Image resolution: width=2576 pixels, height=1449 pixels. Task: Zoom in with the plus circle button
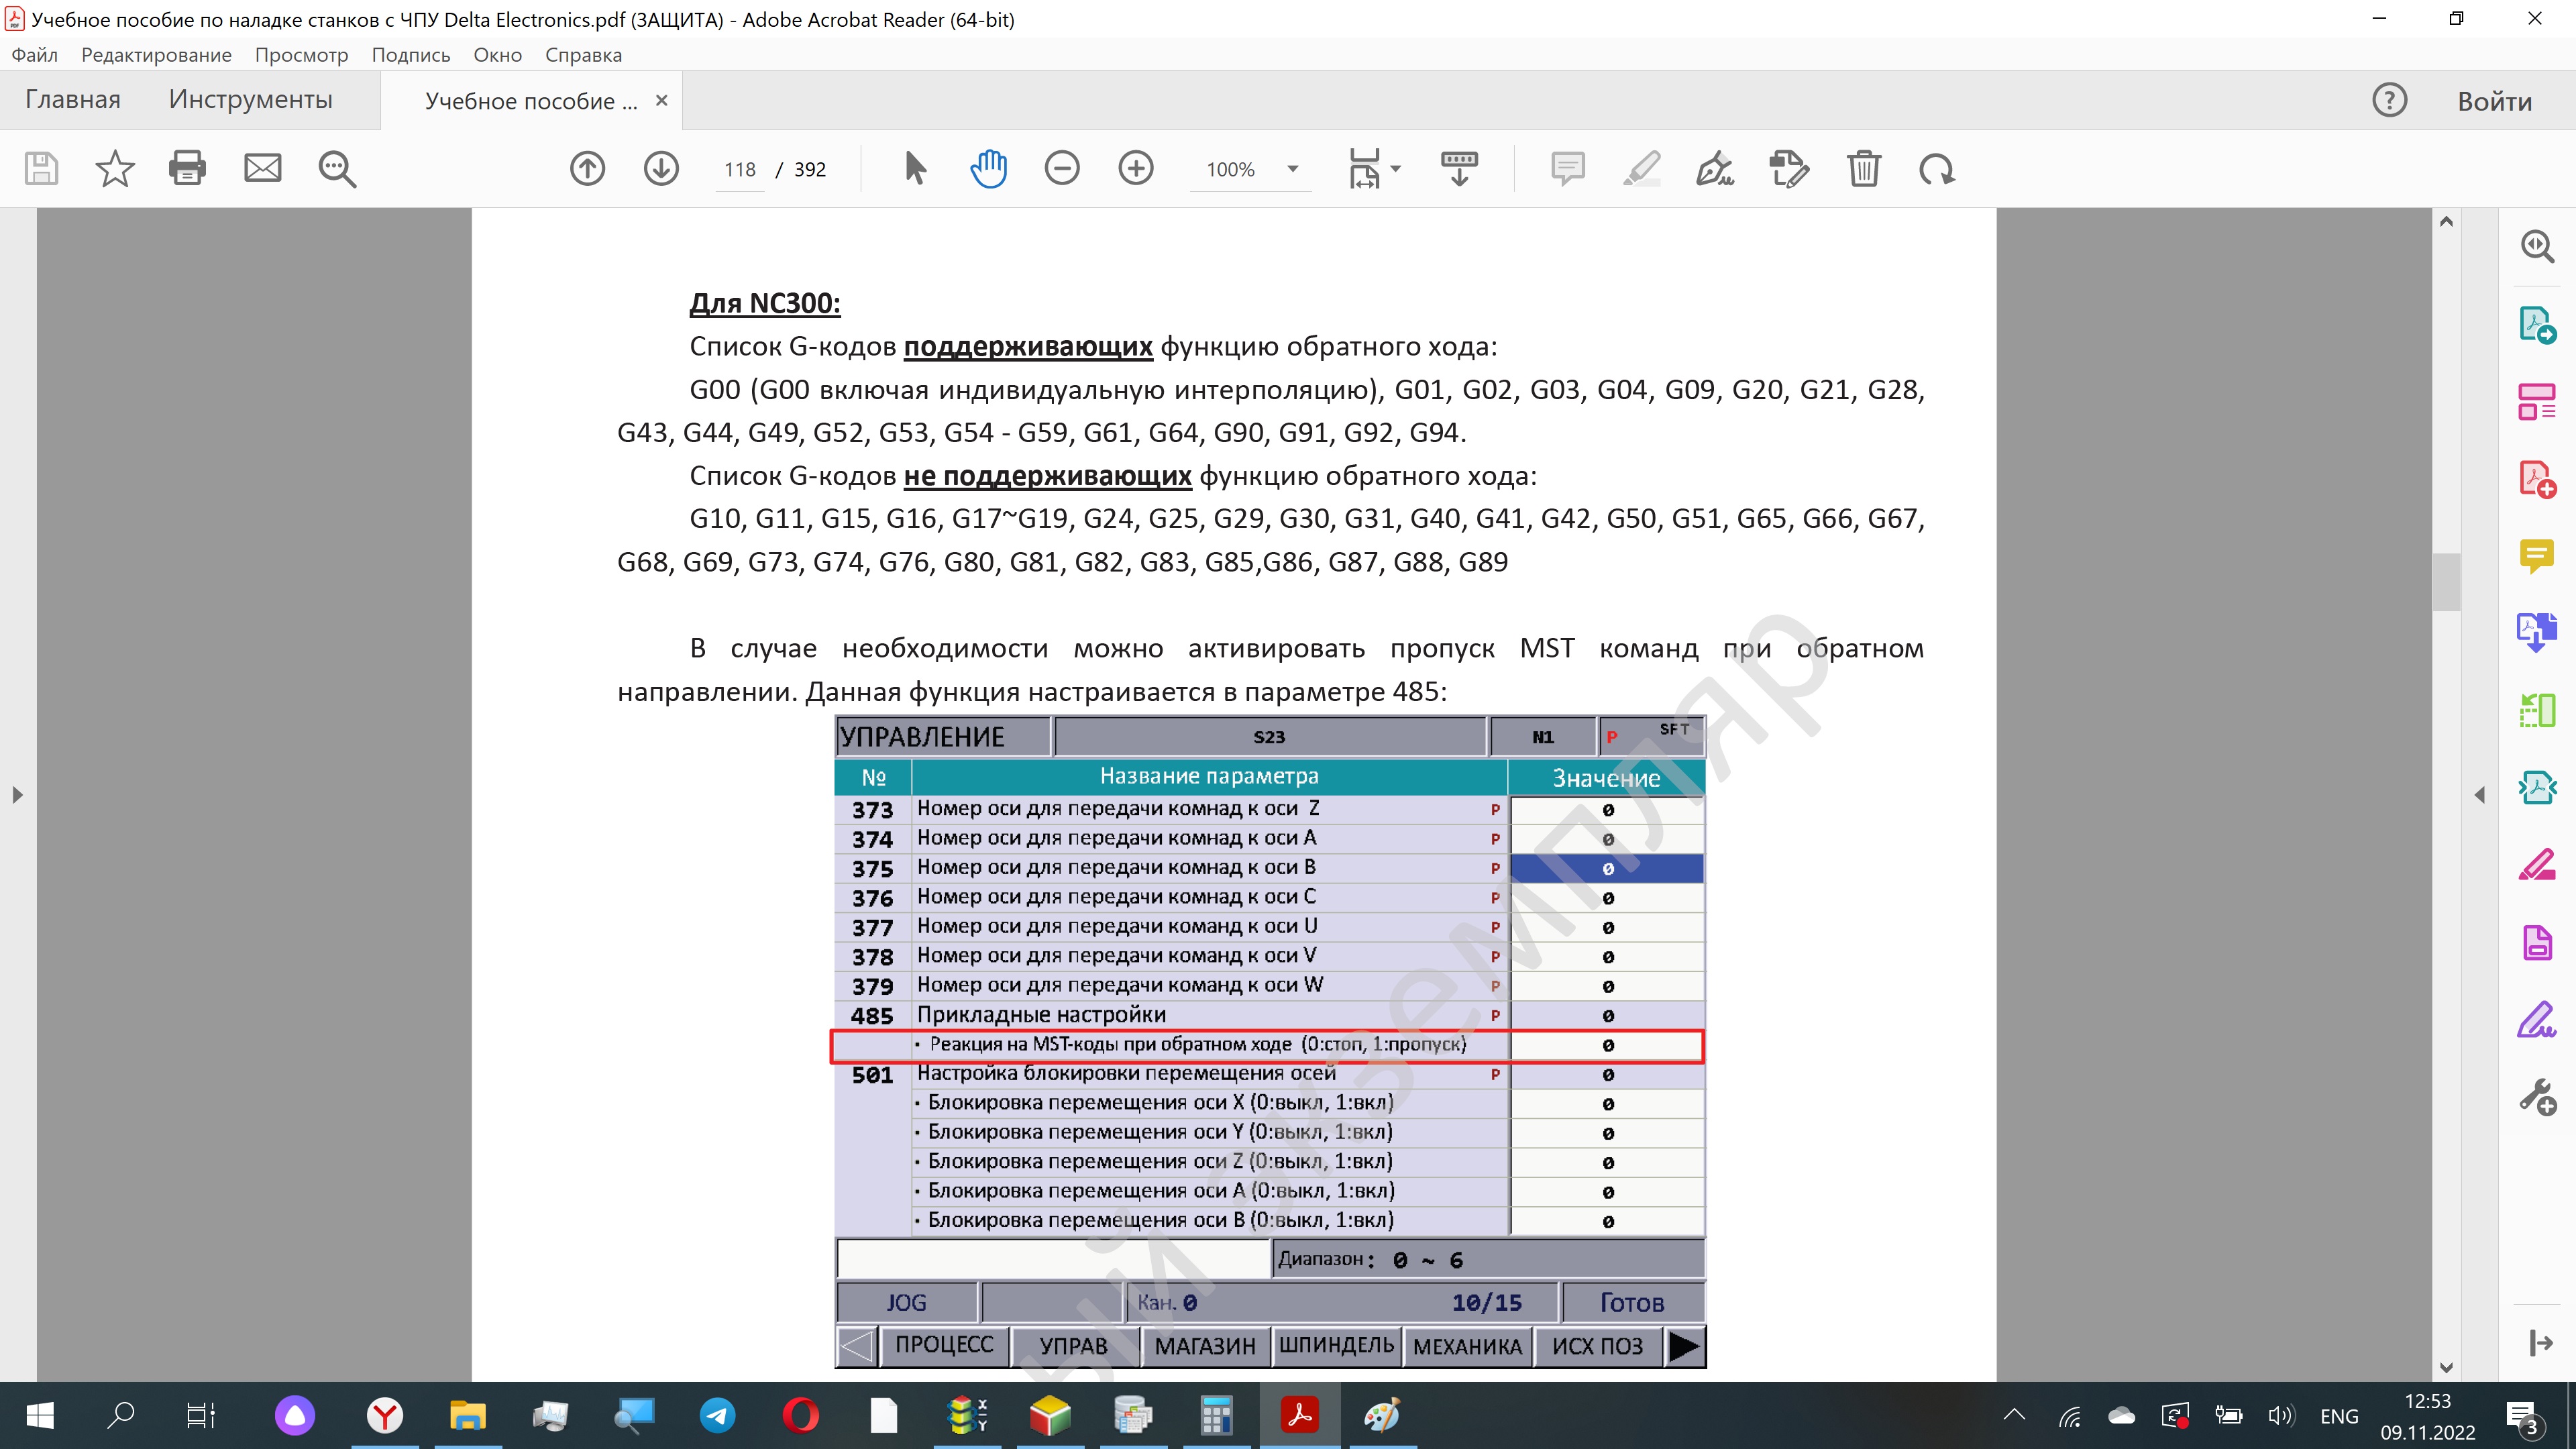tap(1135, 168)
